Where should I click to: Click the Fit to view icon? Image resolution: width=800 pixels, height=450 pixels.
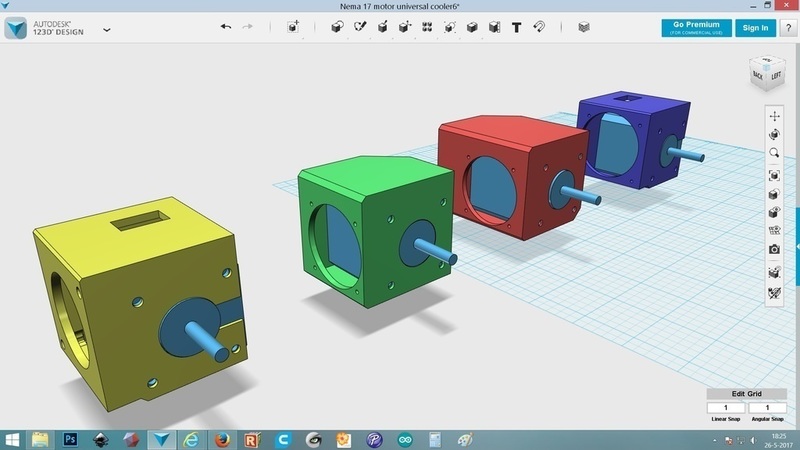coord(774,176)
